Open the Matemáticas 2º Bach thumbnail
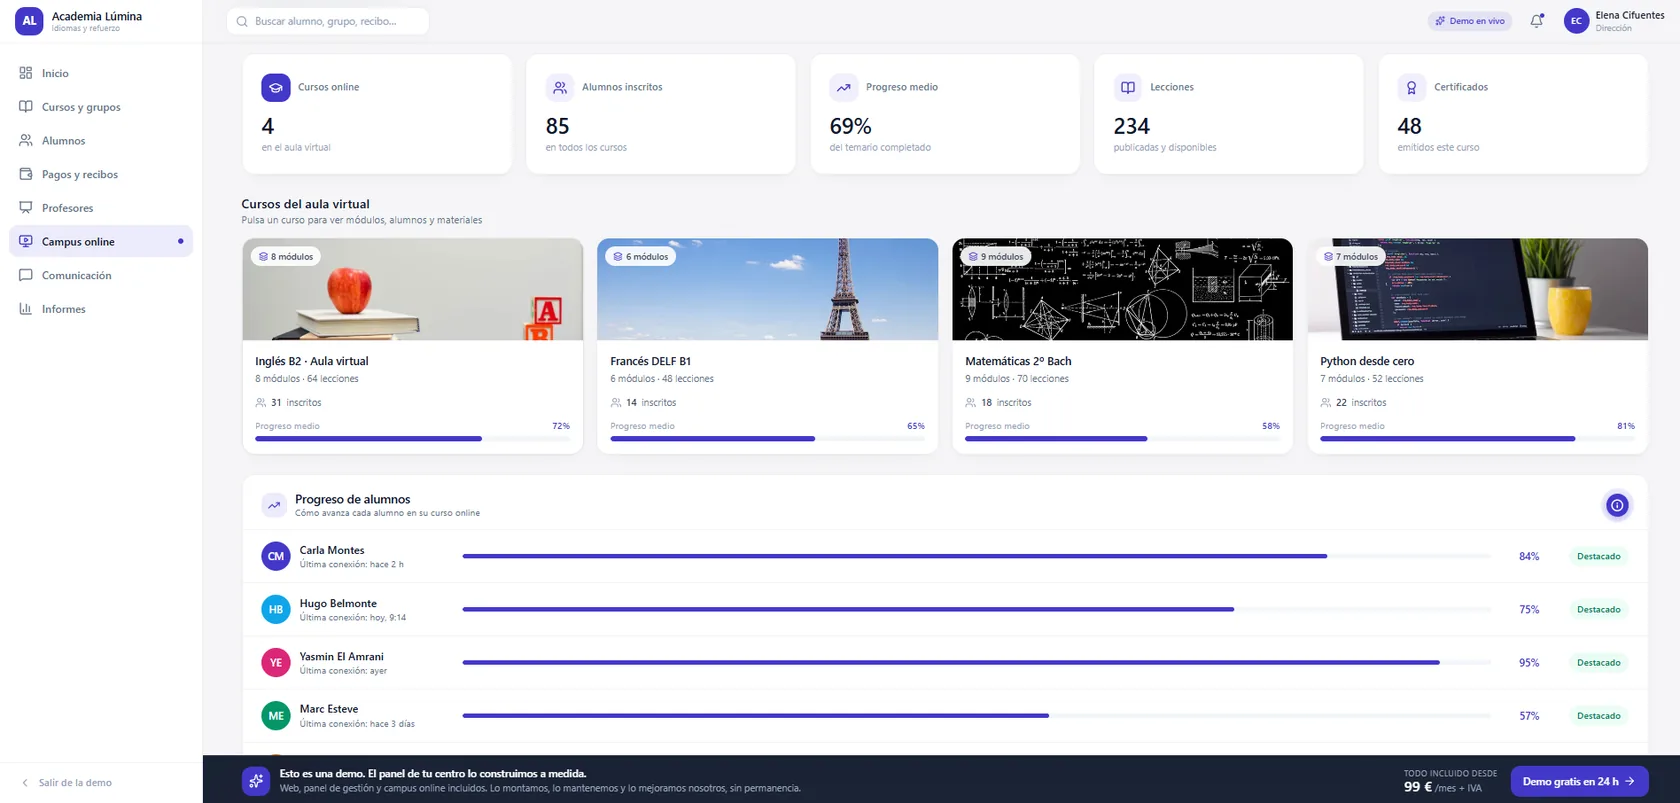 [x=1123, y=289]
